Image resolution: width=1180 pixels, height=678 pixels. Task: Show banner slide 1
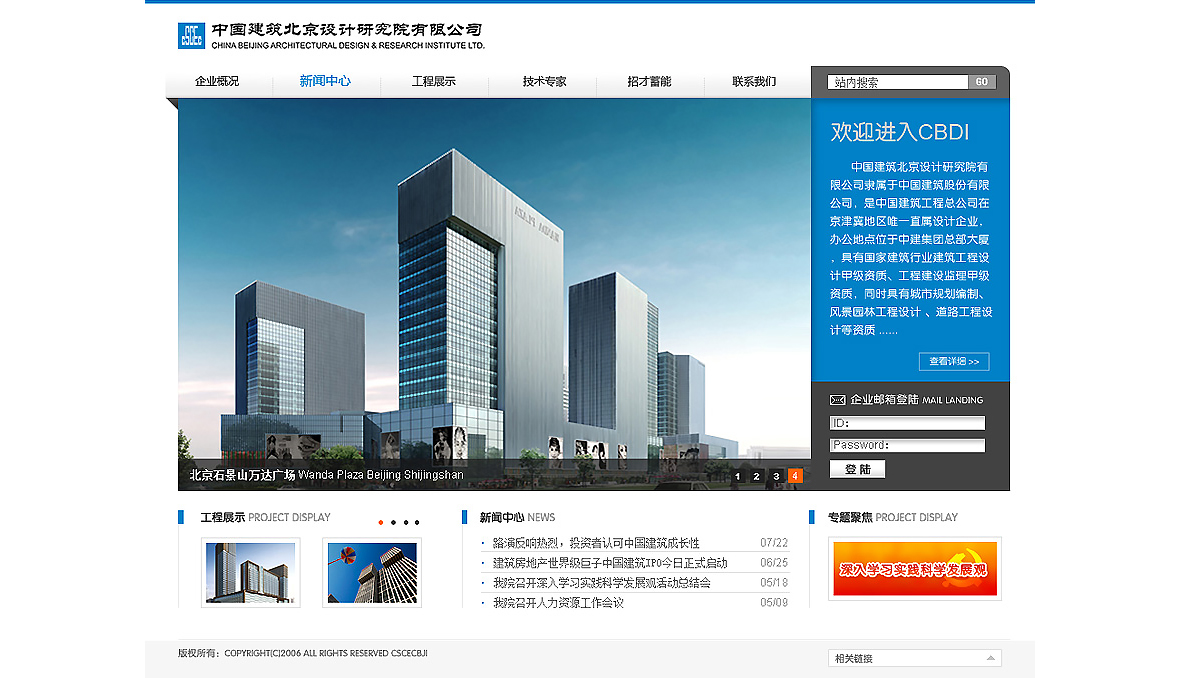pos(738,476)
